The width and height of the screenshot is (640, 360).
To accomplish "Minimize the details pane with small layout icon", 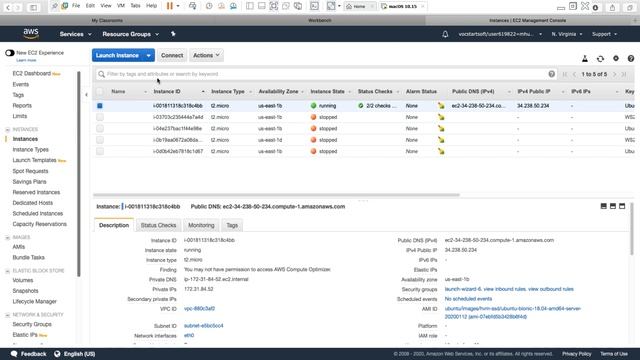I will click(604, 206).
